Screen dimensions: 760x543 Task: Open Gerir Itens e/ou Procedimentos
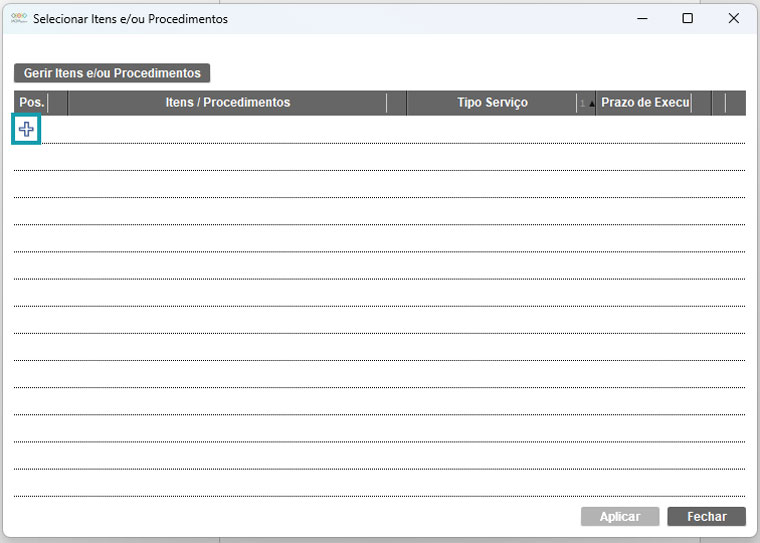[x=112, y=73]
